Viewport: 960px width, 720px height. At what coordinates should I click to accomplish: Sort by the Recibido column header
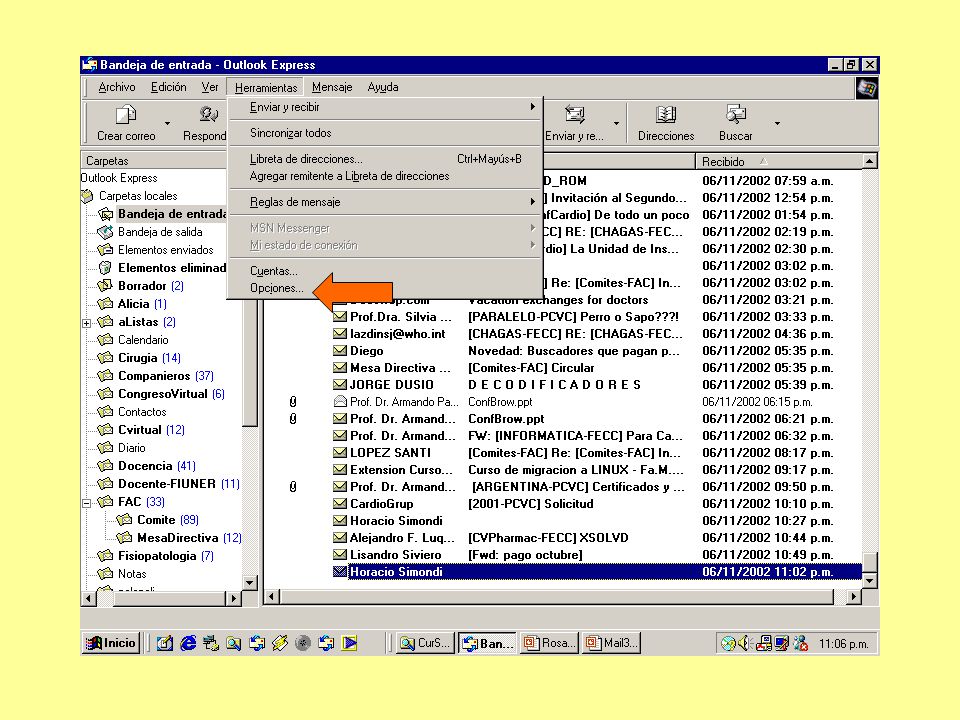point(778,162)
